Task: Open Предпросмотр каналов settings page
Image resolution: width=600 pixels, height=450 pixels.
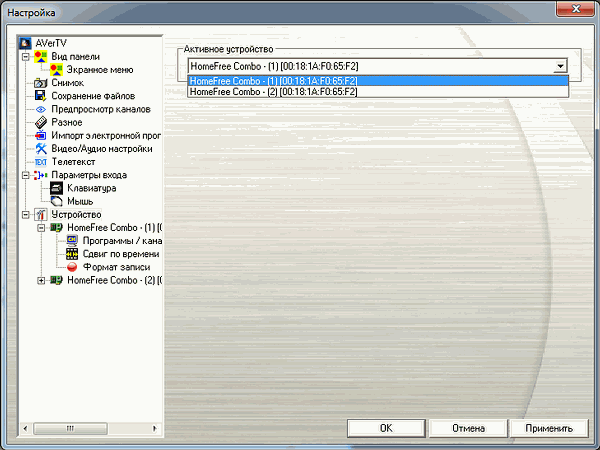Action: [x=101, y=109]
